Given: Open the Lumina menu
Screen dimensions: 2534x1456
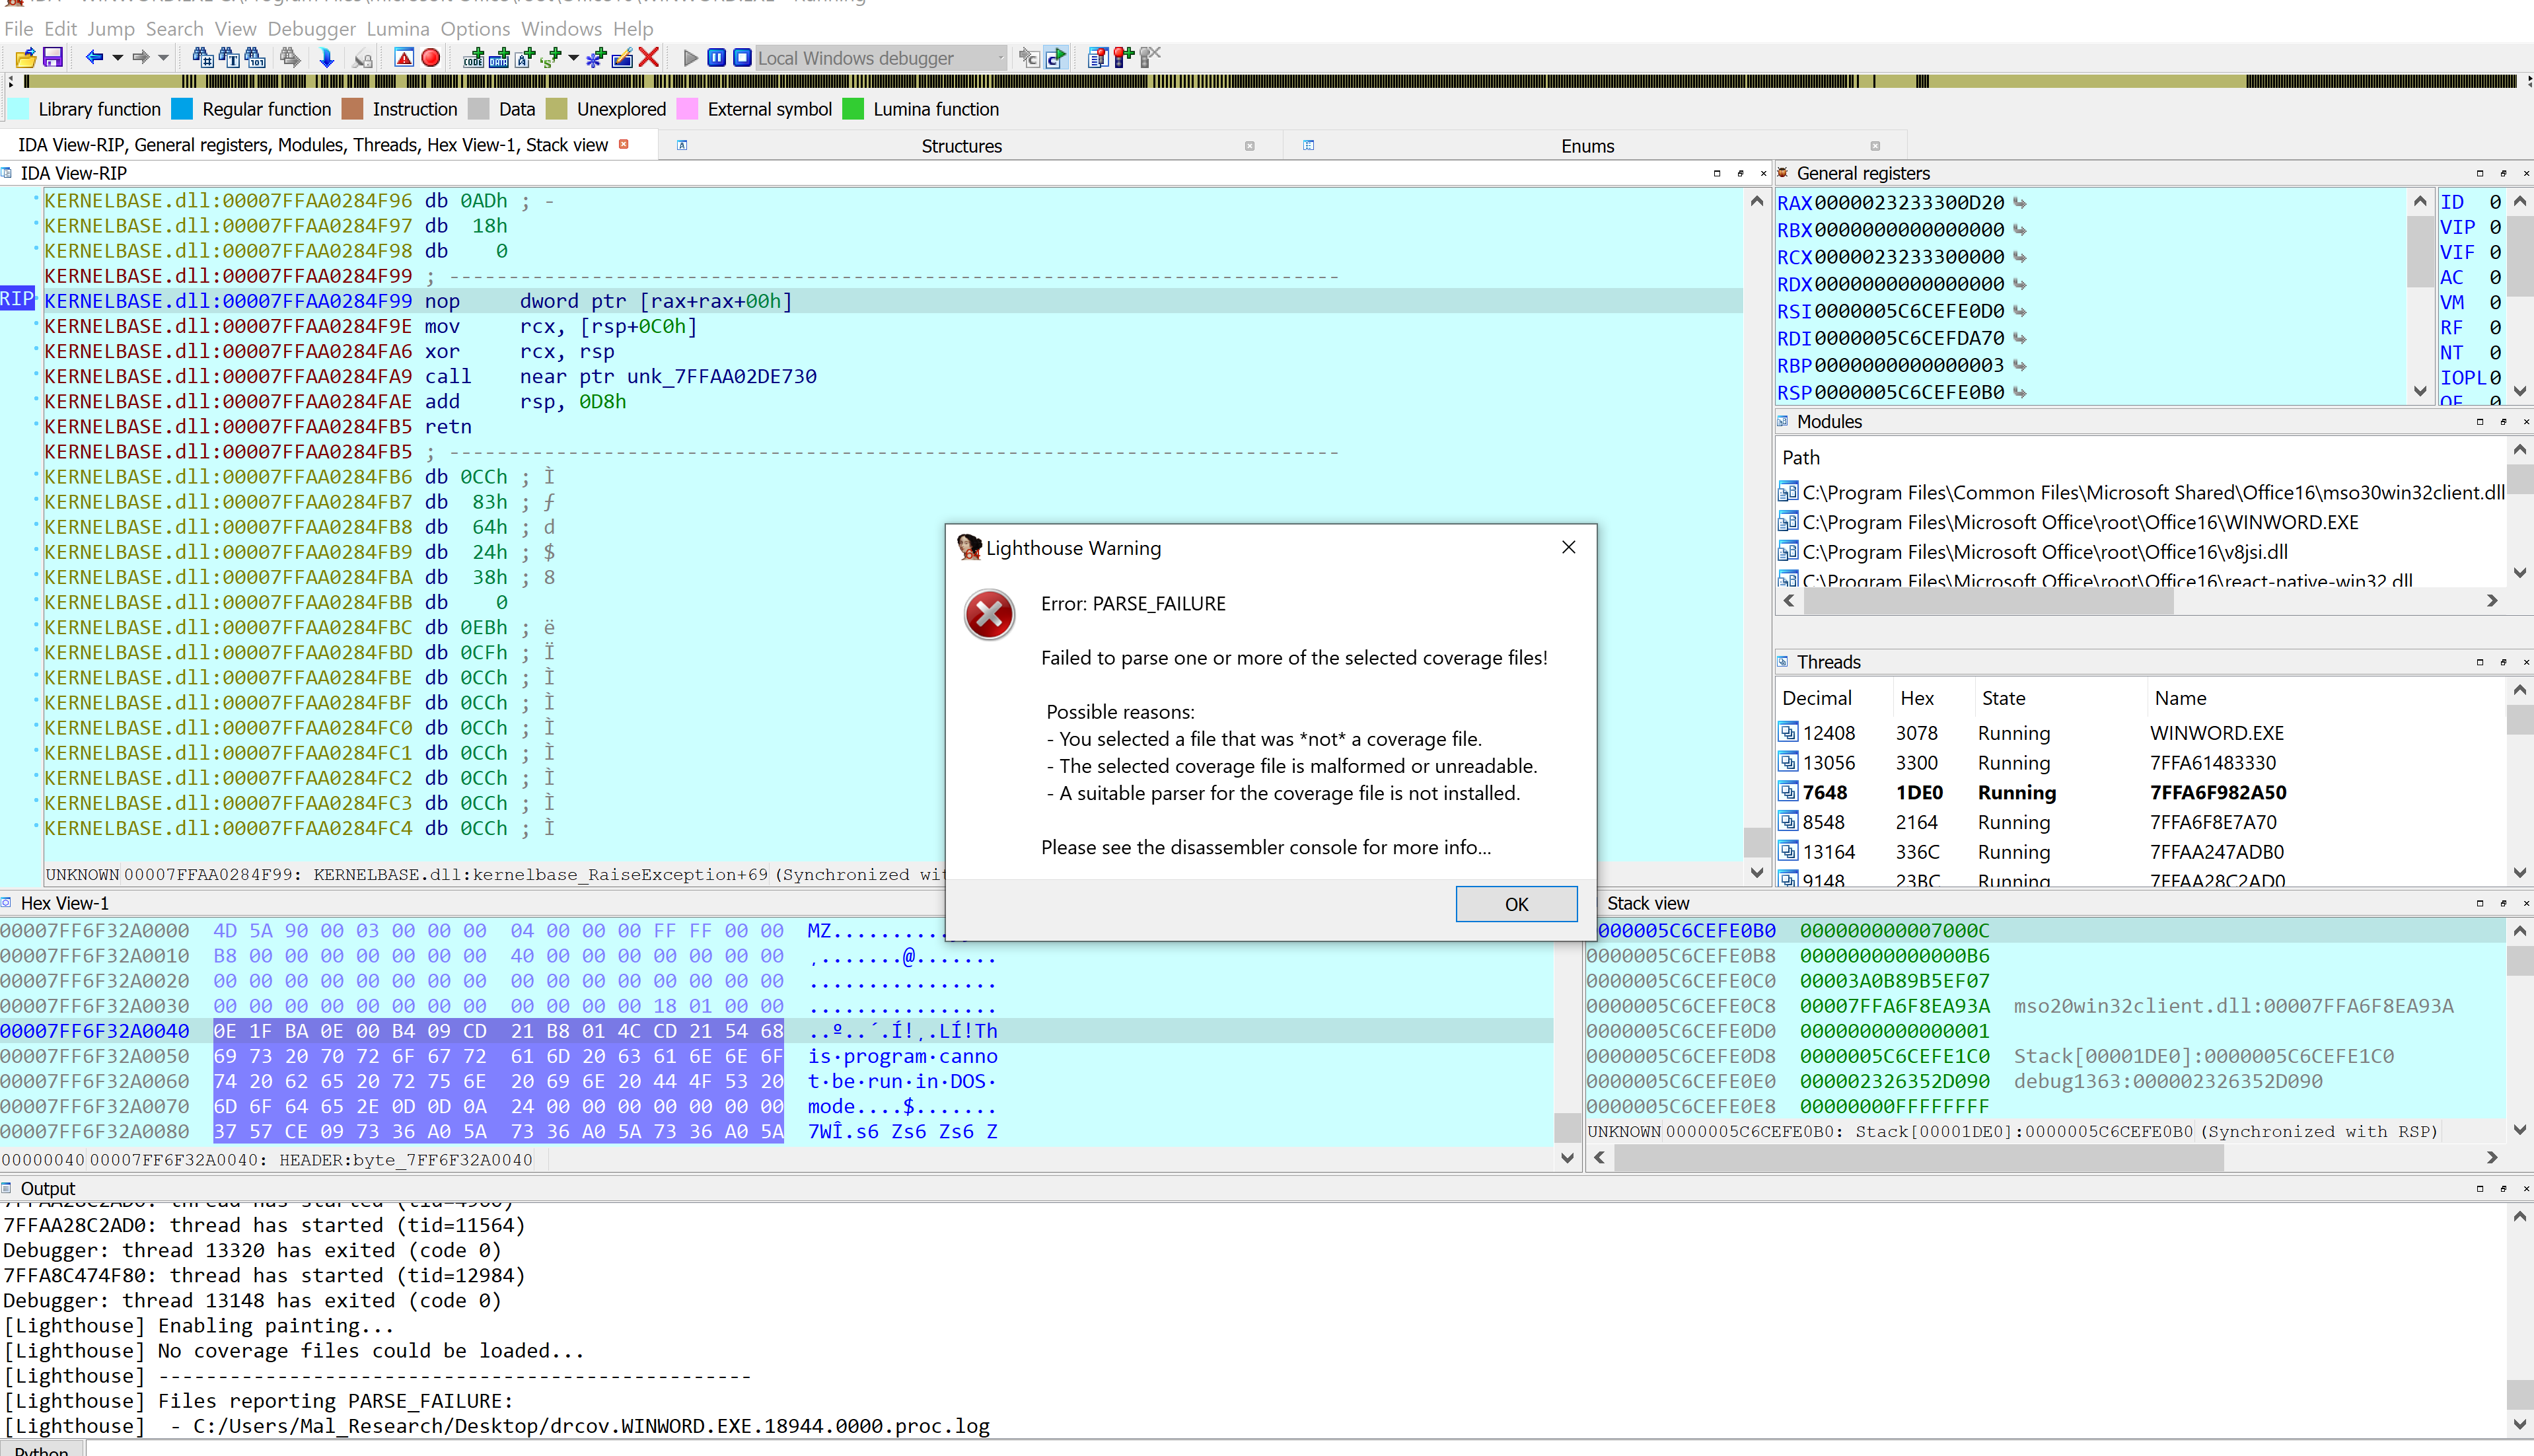Looking at the screenshot, I should [x=398, y=29].
